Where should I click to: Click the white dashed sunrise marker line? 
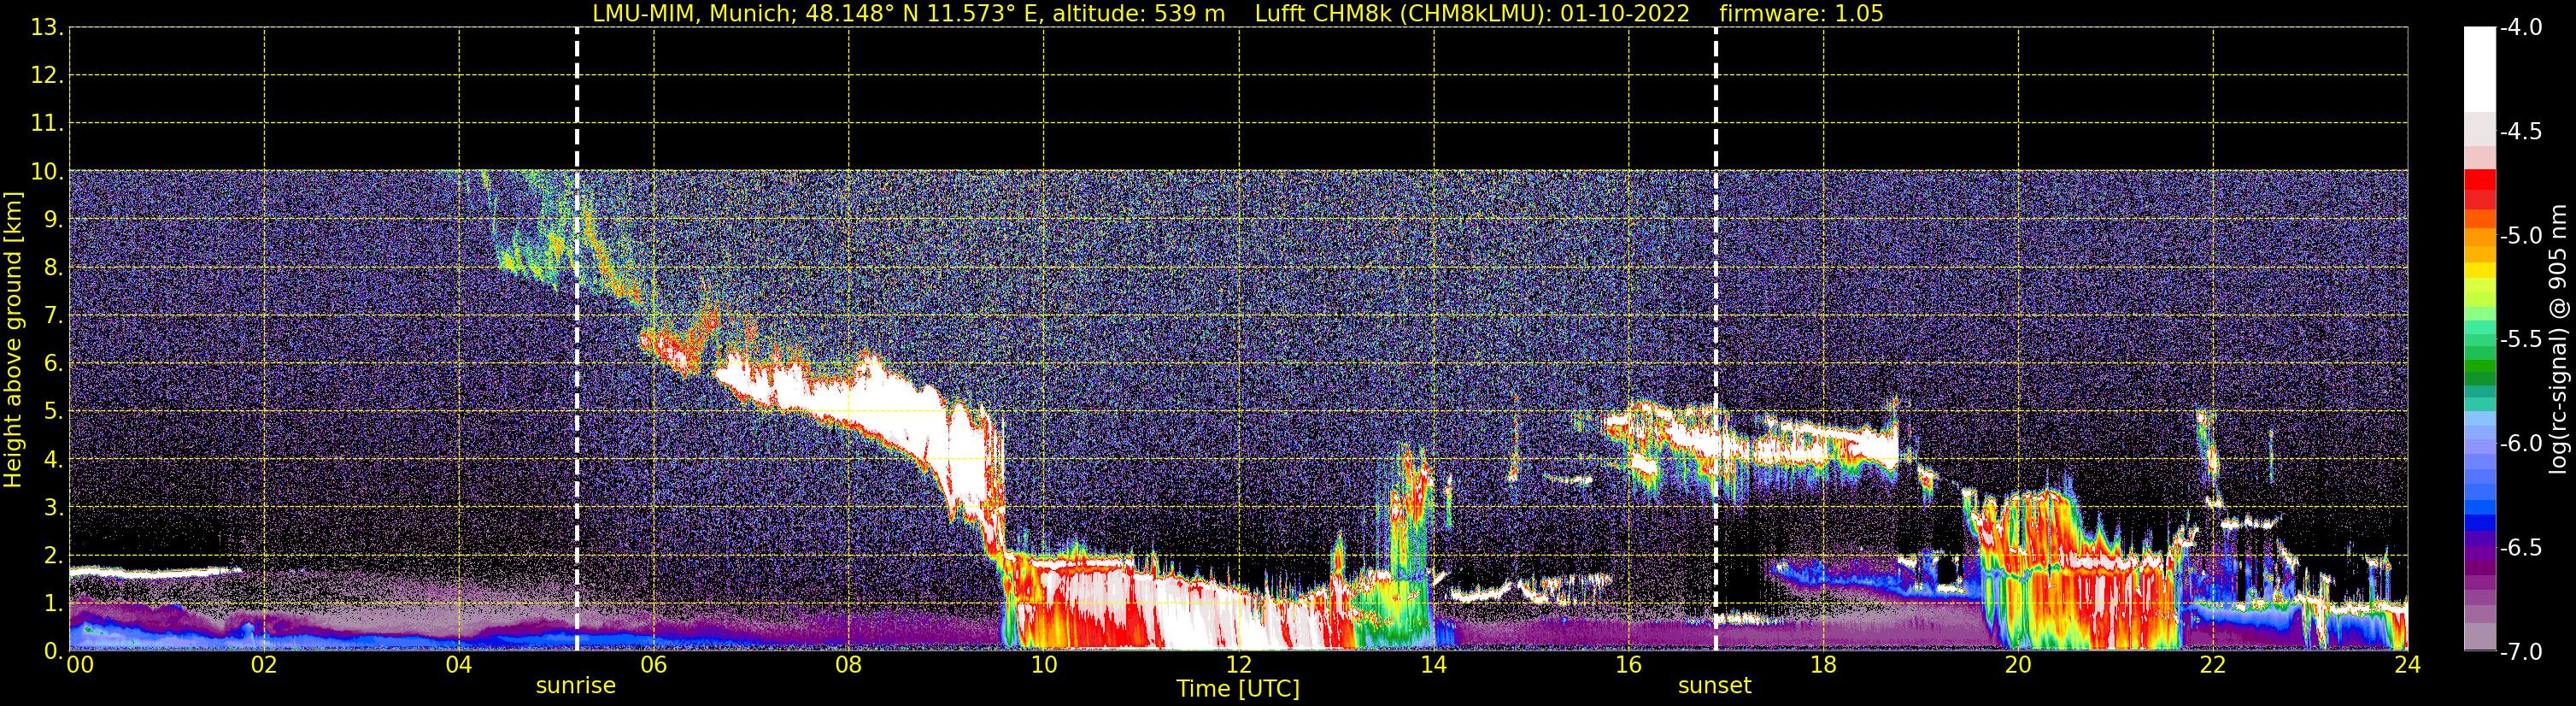577,339
